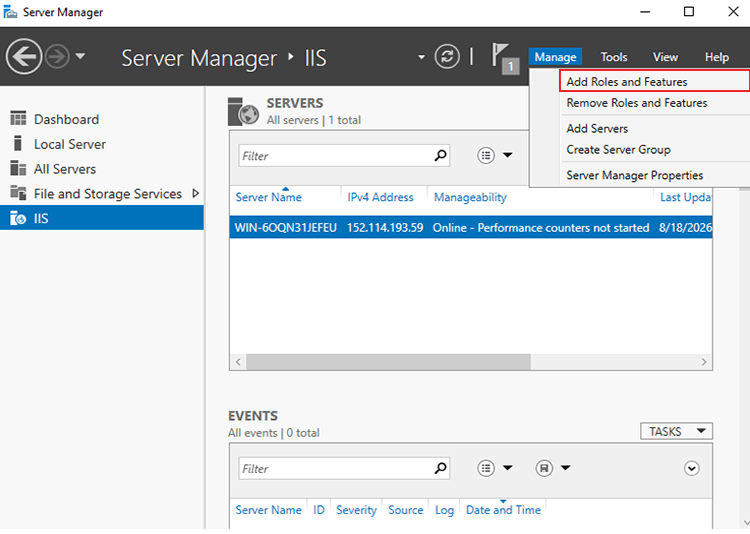The image size is (750, 534).
Task: Click the forward navigation arrow
Action: point(57,57)
